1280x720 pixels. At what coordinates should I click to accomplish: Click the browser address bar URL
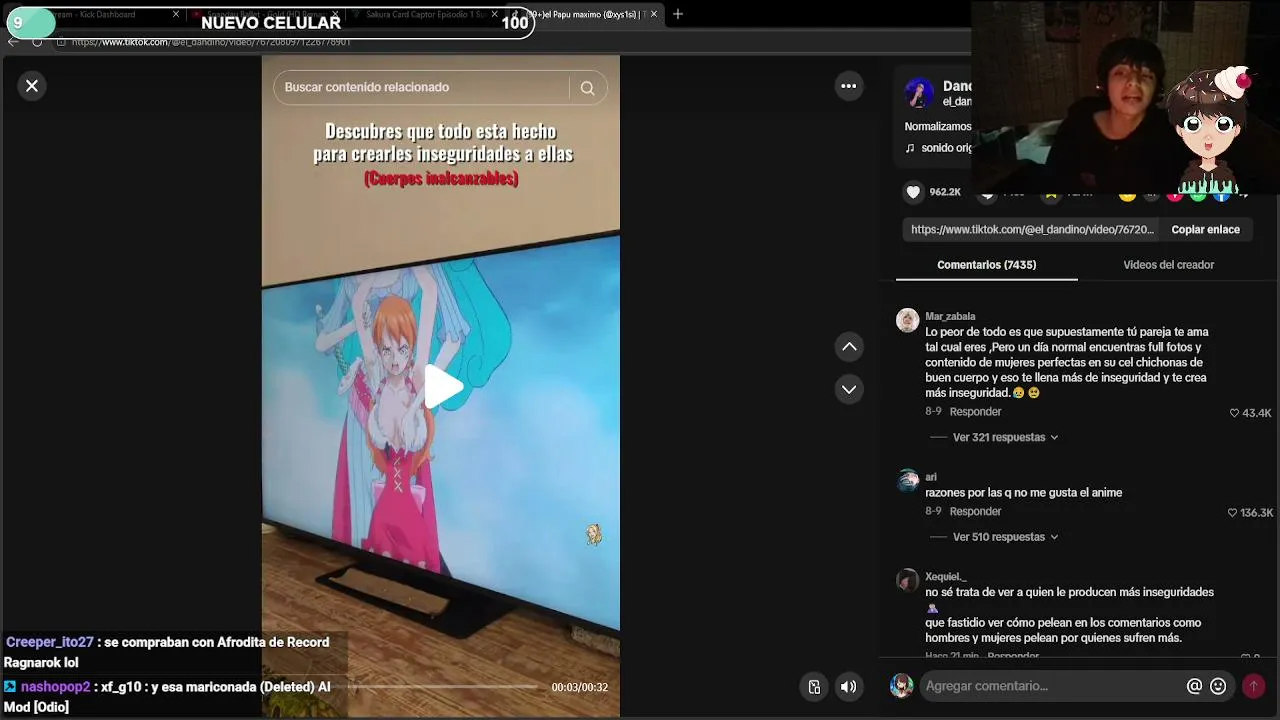(x=211, y=42)
